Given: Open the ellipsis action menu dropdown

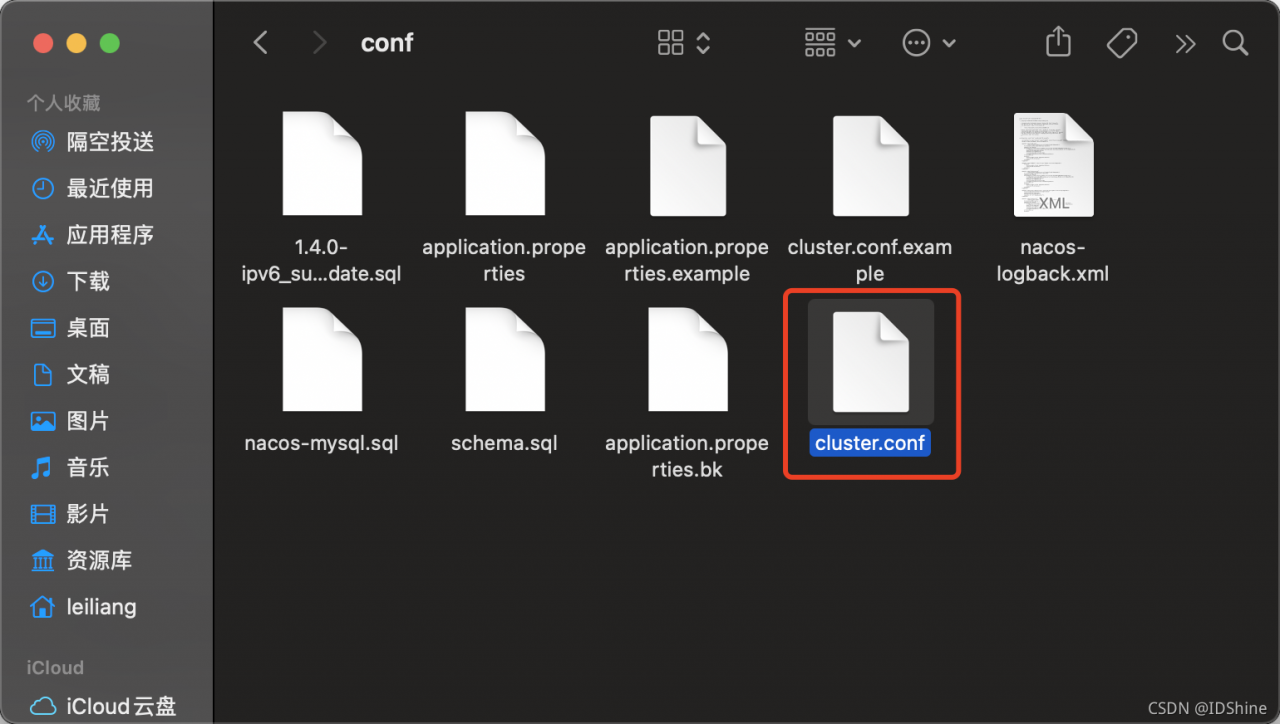Looking at the screenshot, I should point(929,43).
